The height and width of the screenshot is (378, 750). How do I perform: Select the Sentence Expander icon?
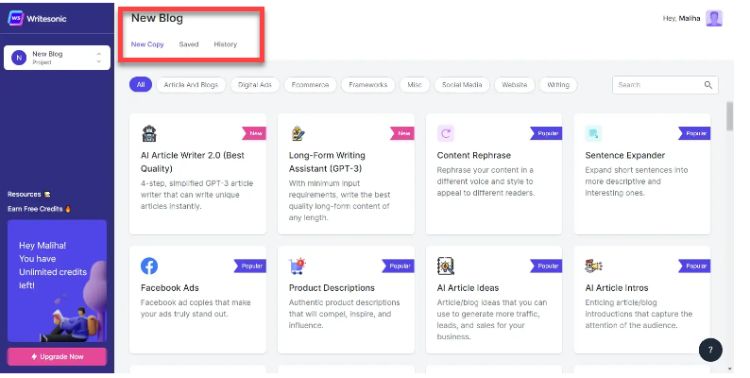click(x=594, y=133)
